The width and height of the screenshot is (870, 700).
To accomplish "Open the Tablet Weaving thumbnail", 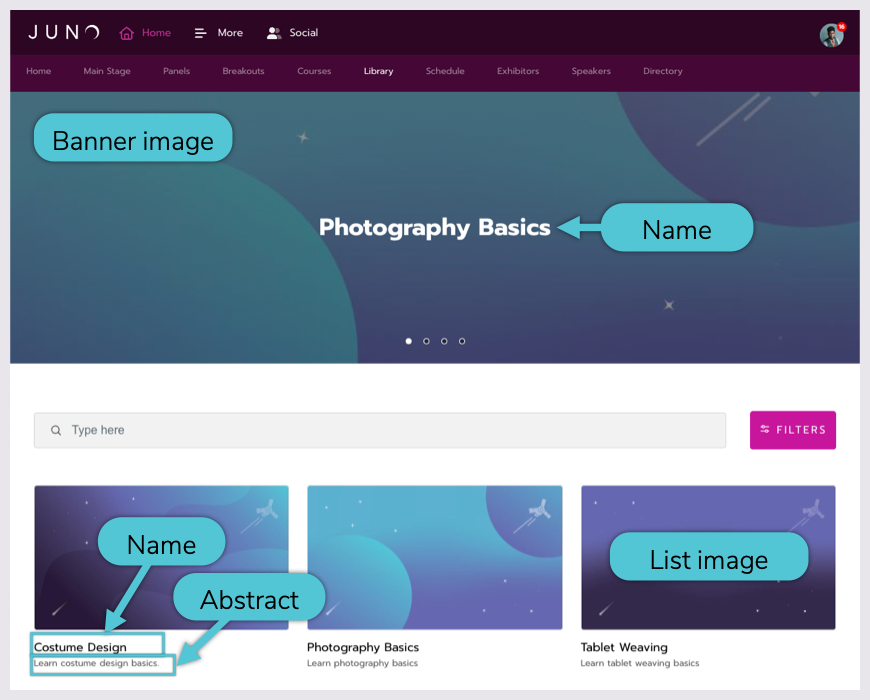I will point(708,557).
